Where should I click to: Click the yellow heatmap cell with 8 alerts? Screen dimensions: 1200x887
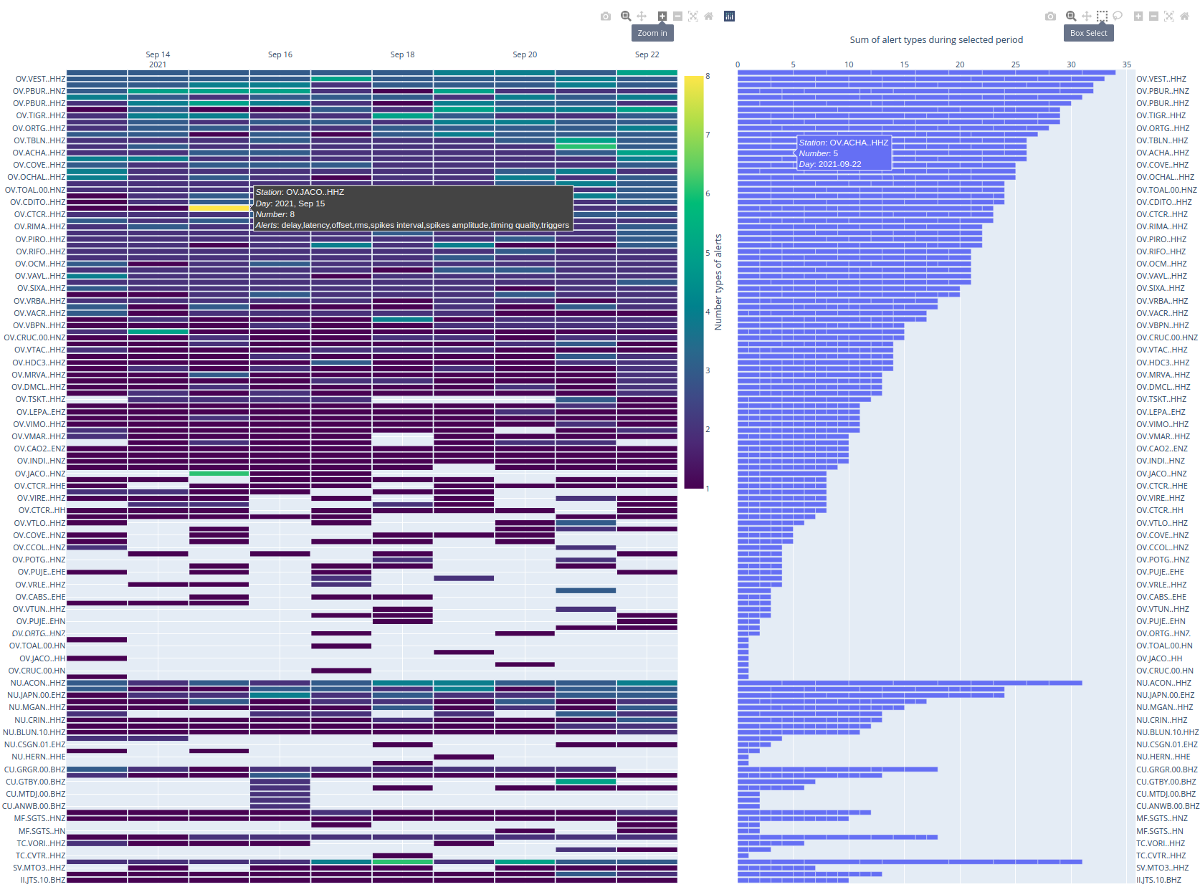(x=219, y=208)
